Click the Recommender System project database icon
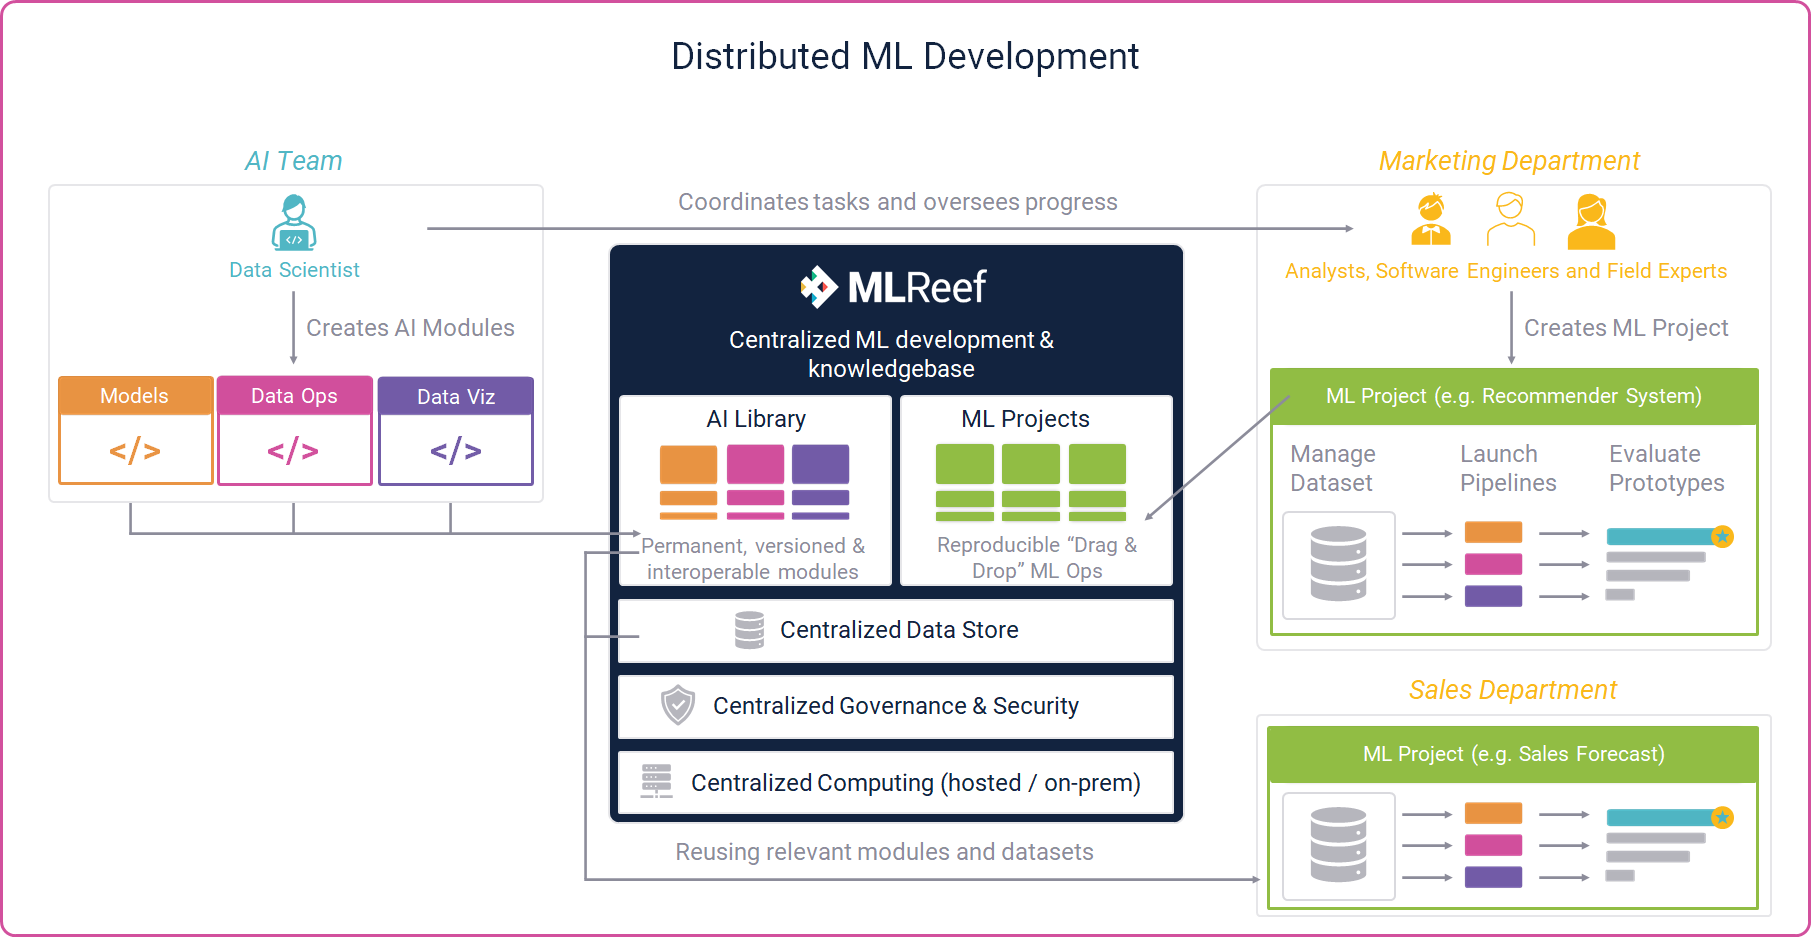The height and width of the screenshot is (947, 1817). tap(1338, 564)
